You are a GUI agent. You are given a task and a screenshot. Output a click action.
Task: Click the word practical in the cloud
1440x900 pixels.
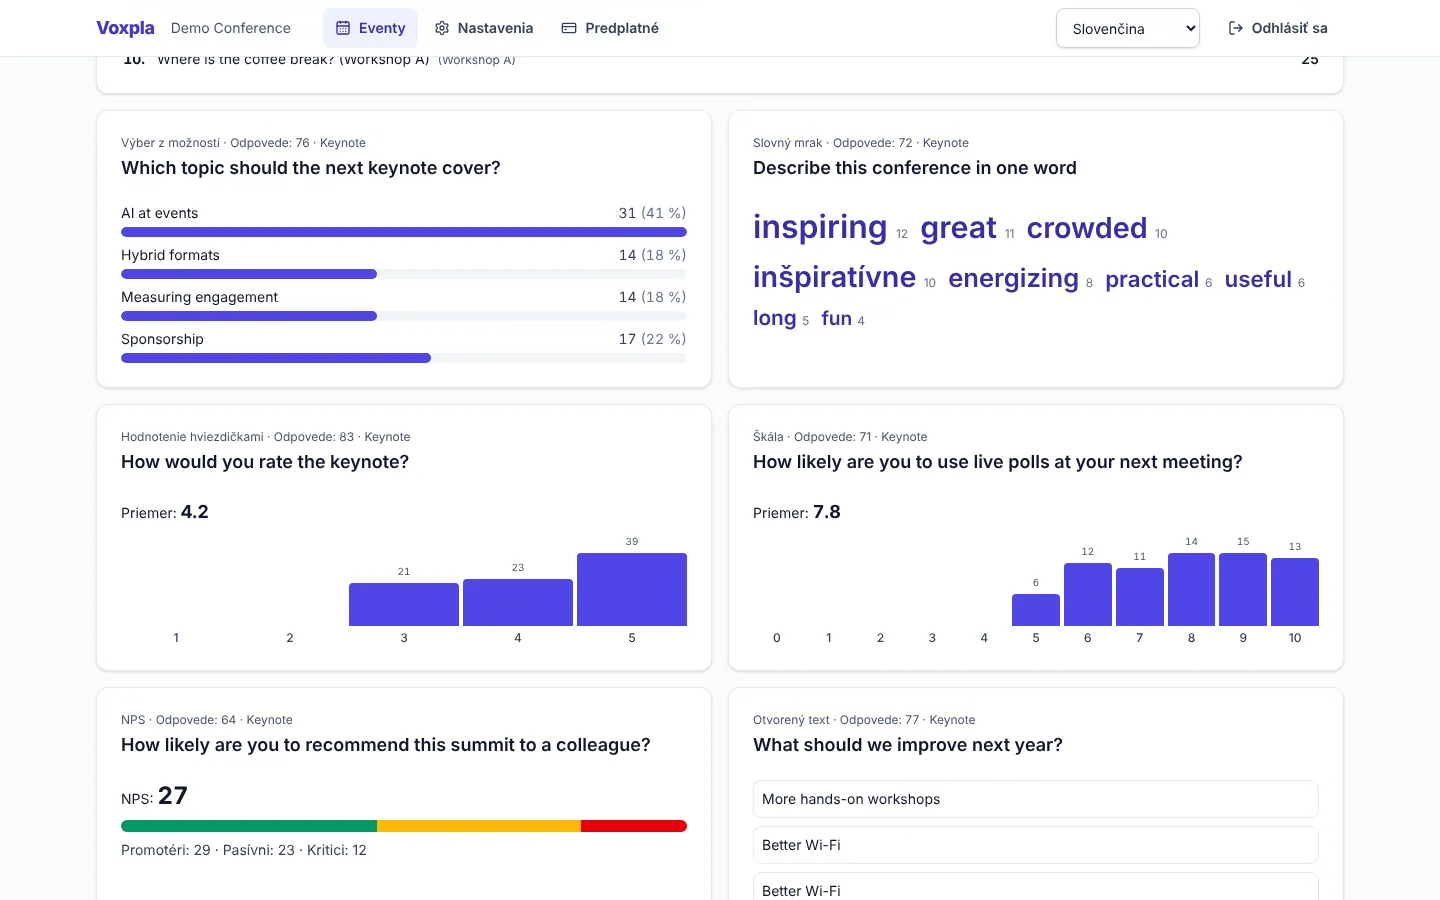[1152, 279]
